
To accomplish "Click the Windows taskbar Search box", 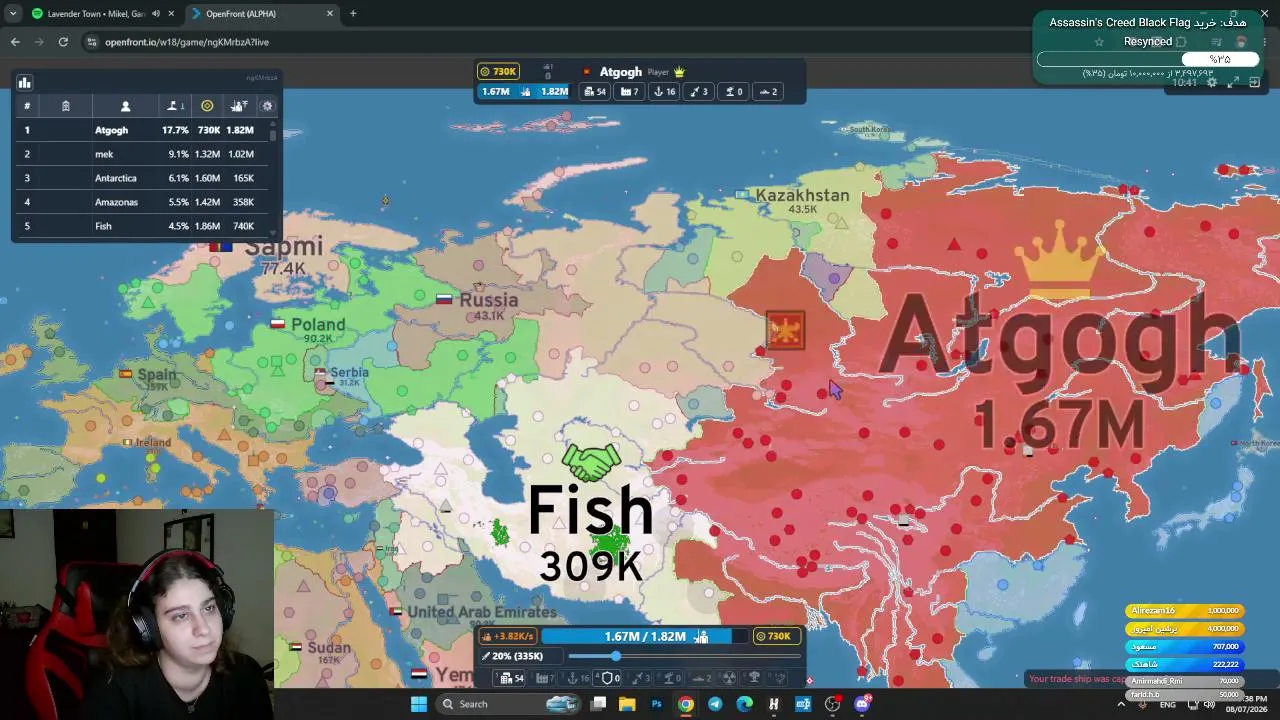I will coord(510,704).
